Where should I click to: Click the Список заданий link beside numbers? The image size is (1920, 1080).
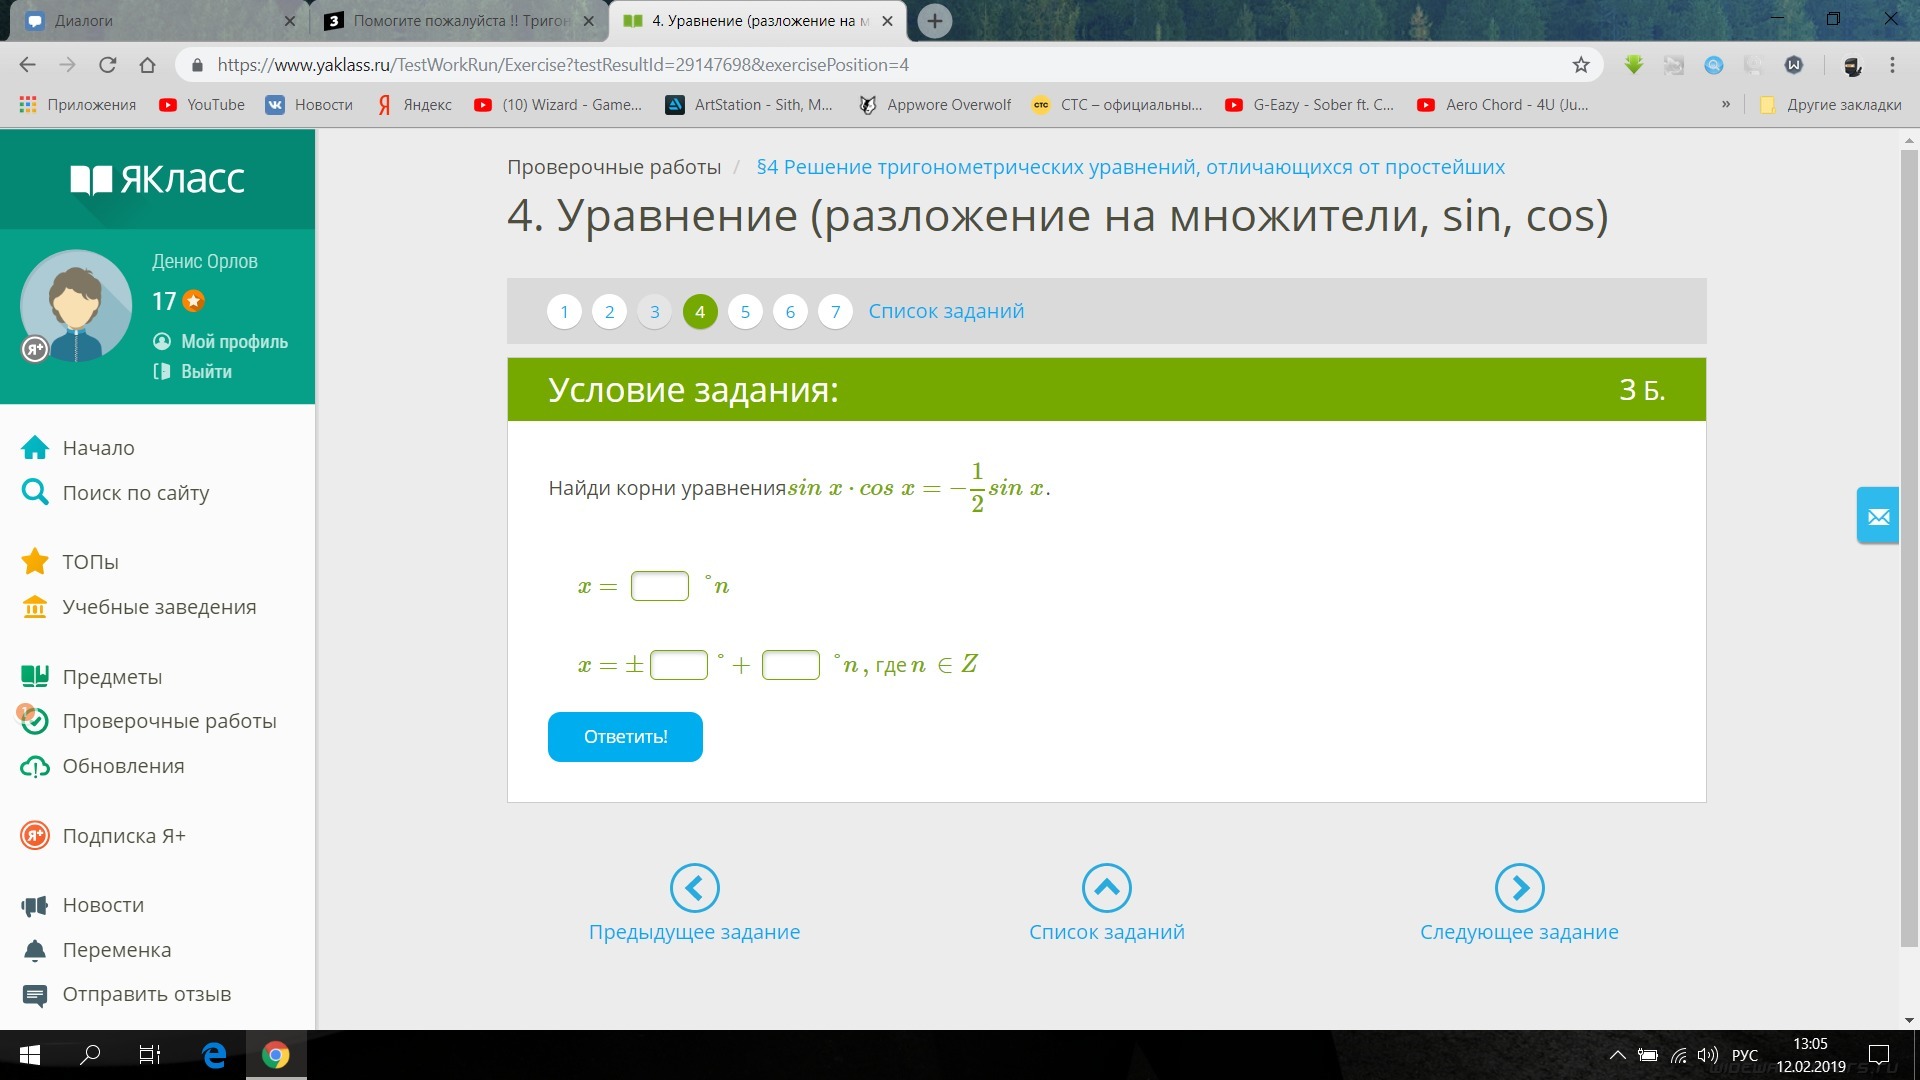pyautogui.click(x=945, y=311)
